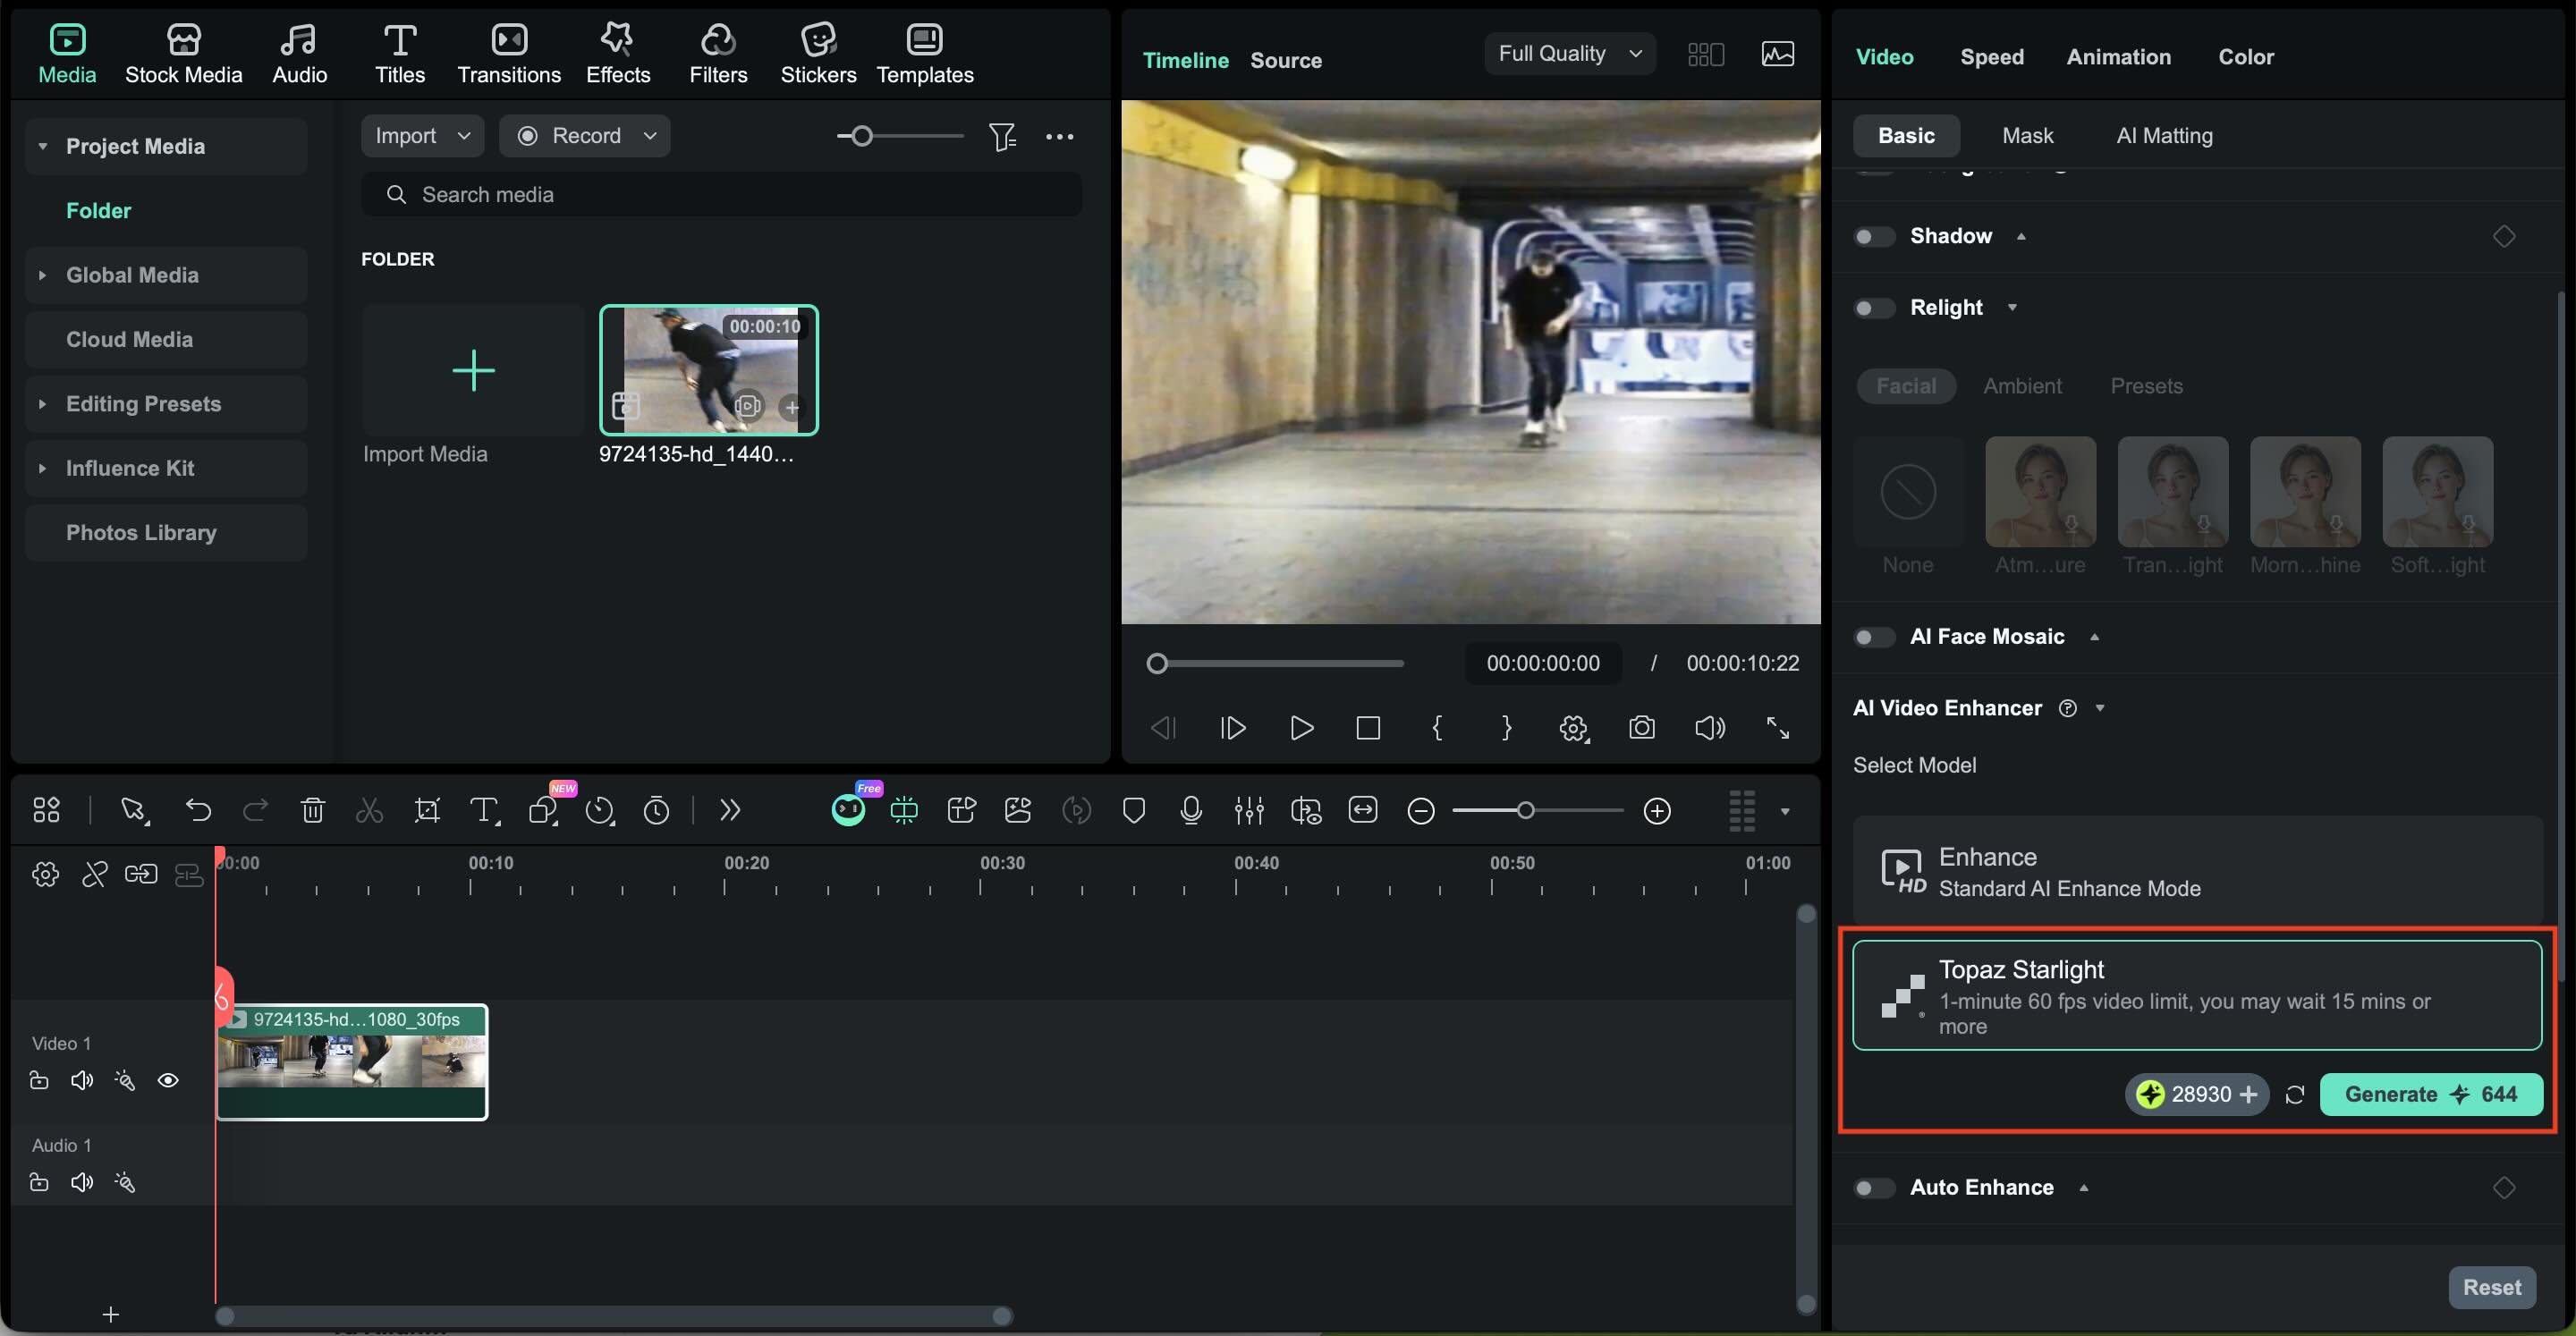Click the snapshot camera icon under preview
2576x1336 pixels.
(1641, 728)
